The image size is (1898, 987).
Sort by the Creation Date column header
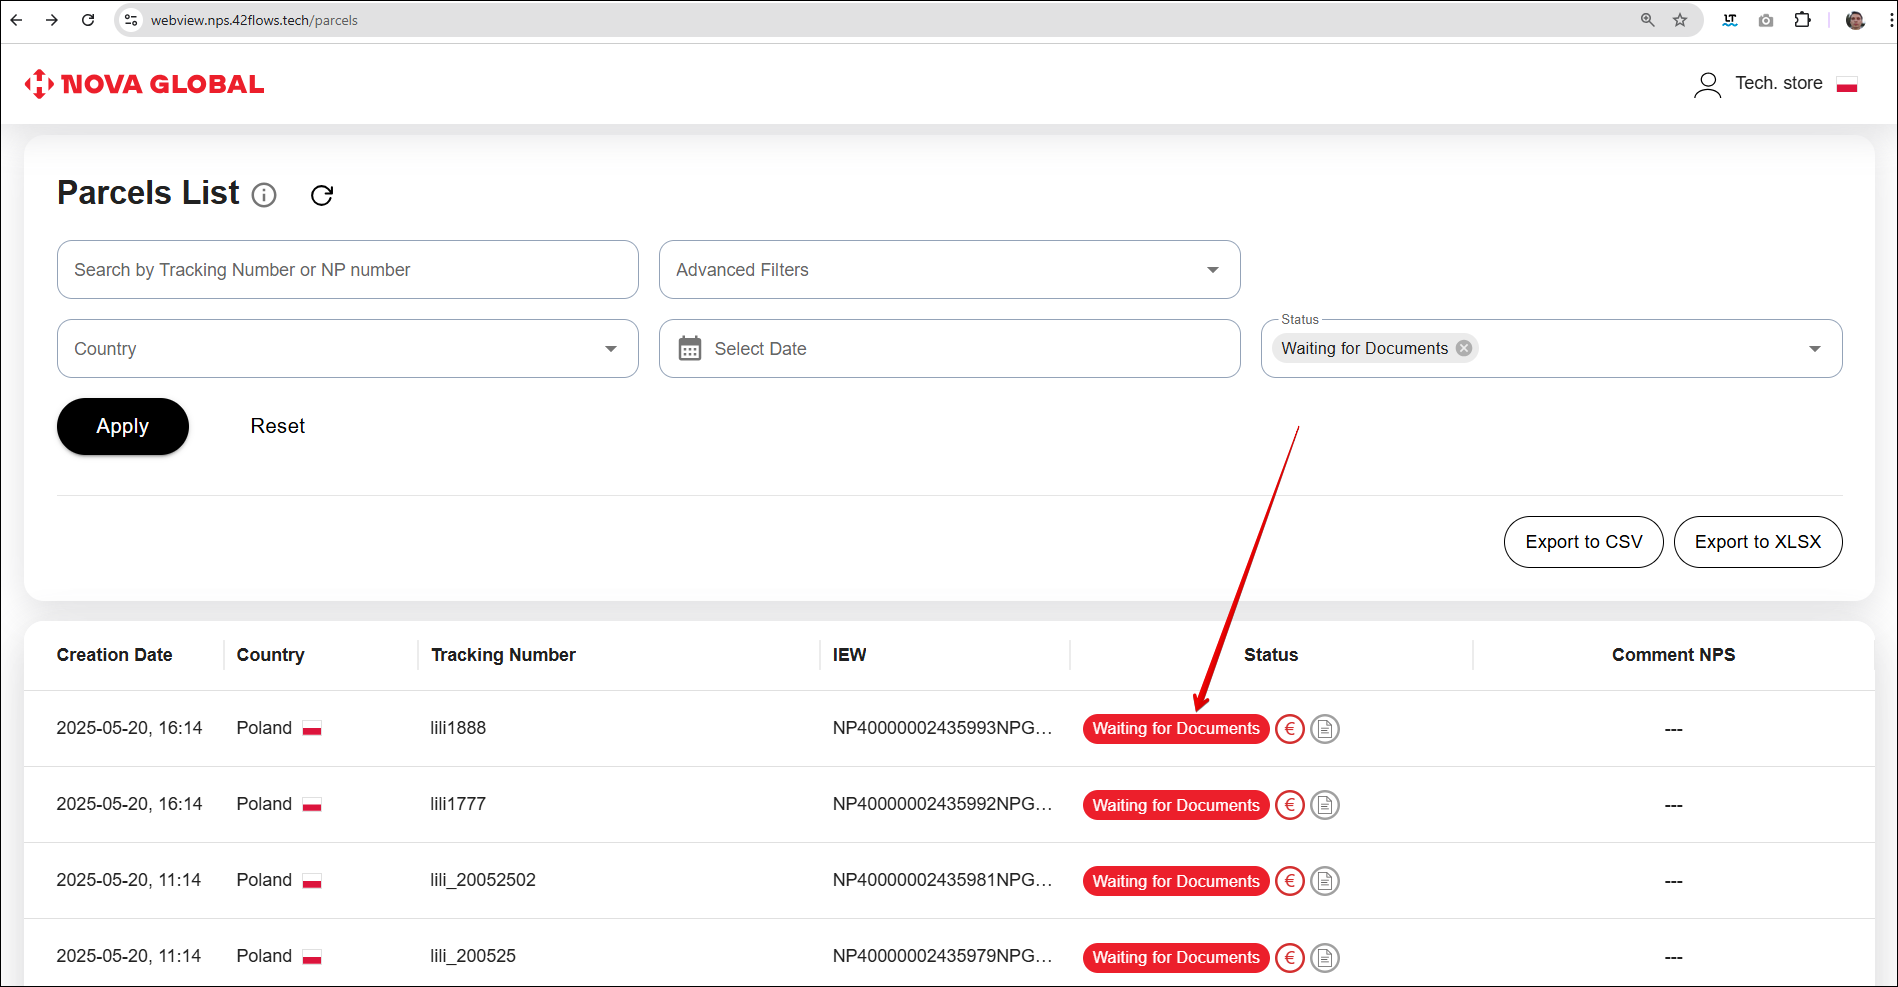point(114,655)
